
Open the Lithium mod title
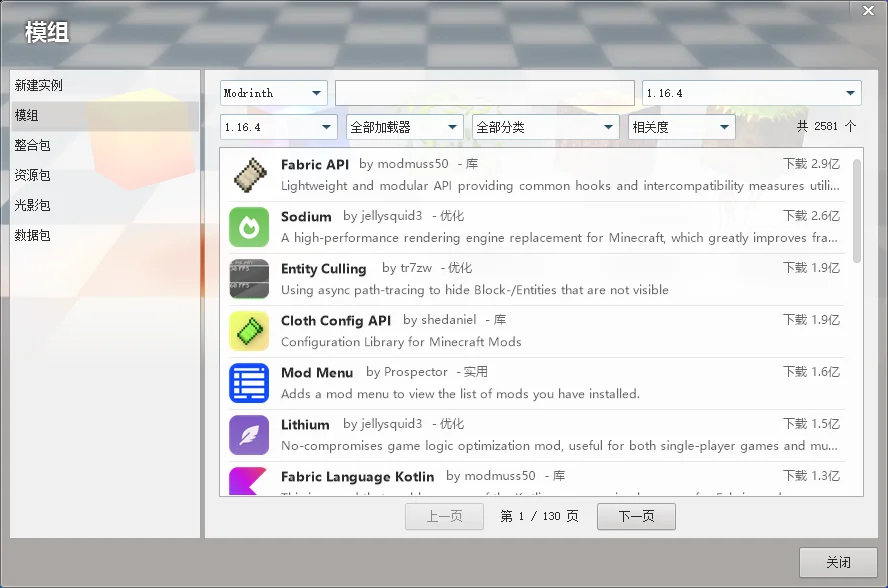click(305, 425)
